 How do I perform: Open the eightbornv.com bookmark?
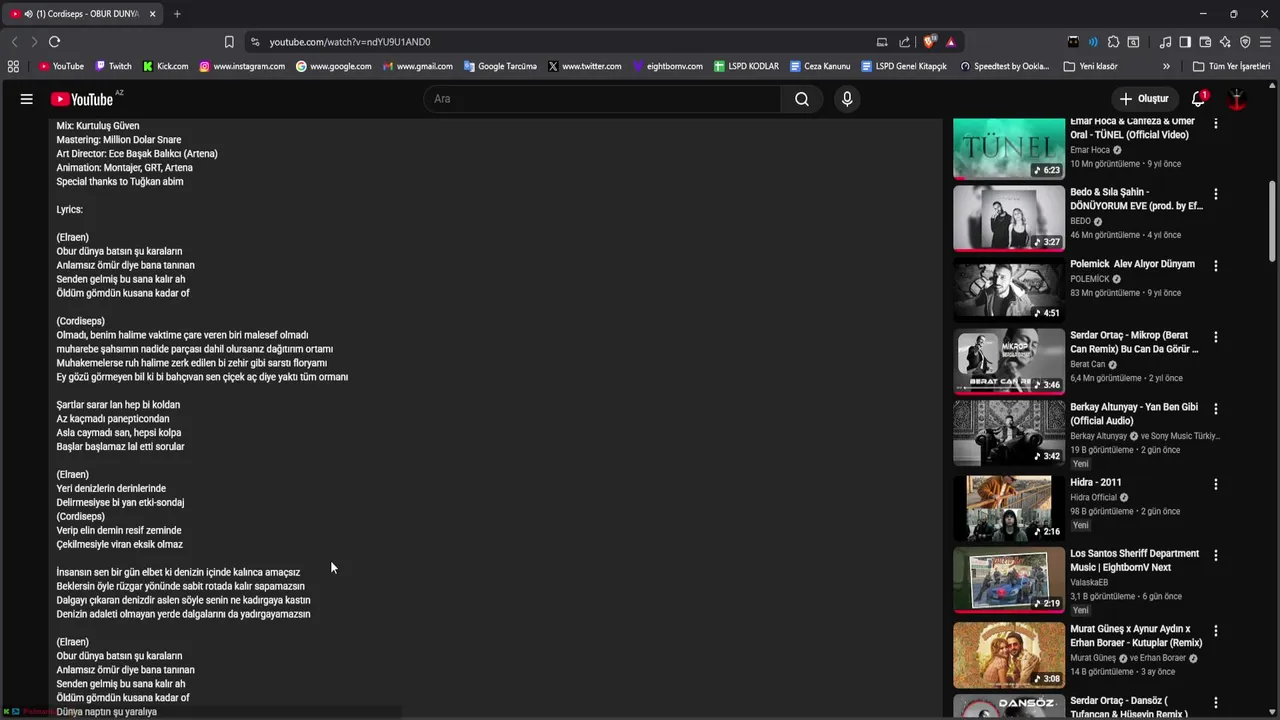pyautogui.click(x=667, y=66)
